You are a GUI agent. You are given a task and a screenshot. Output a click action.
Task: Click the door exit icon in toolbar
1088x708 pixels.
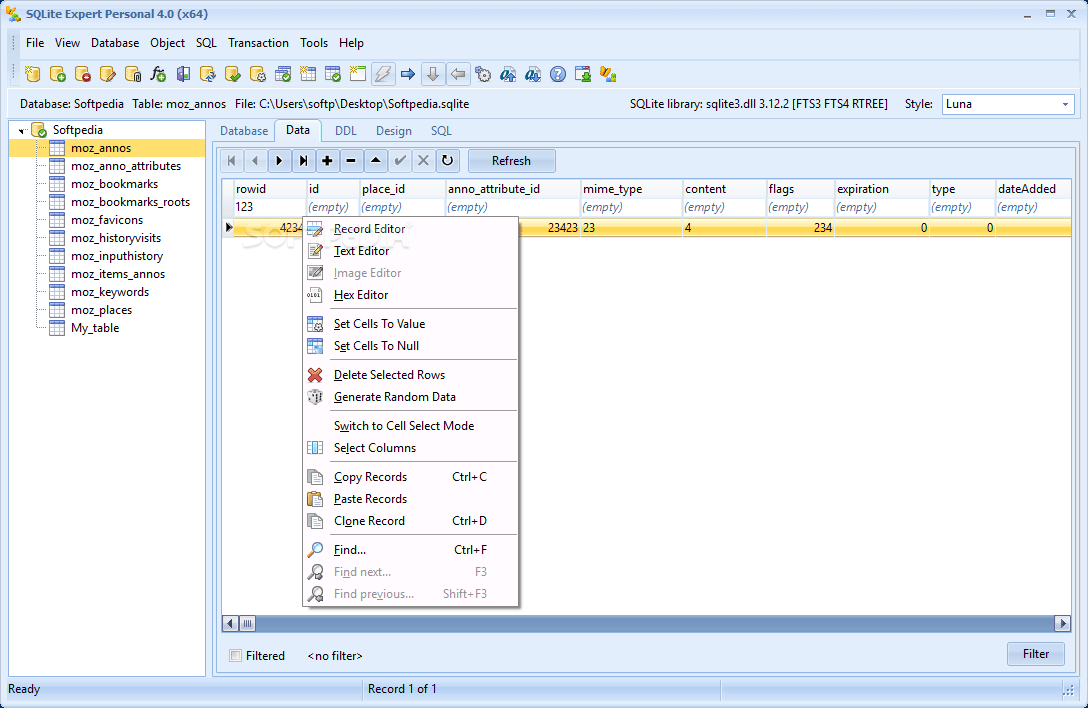(x=182, y=74)
